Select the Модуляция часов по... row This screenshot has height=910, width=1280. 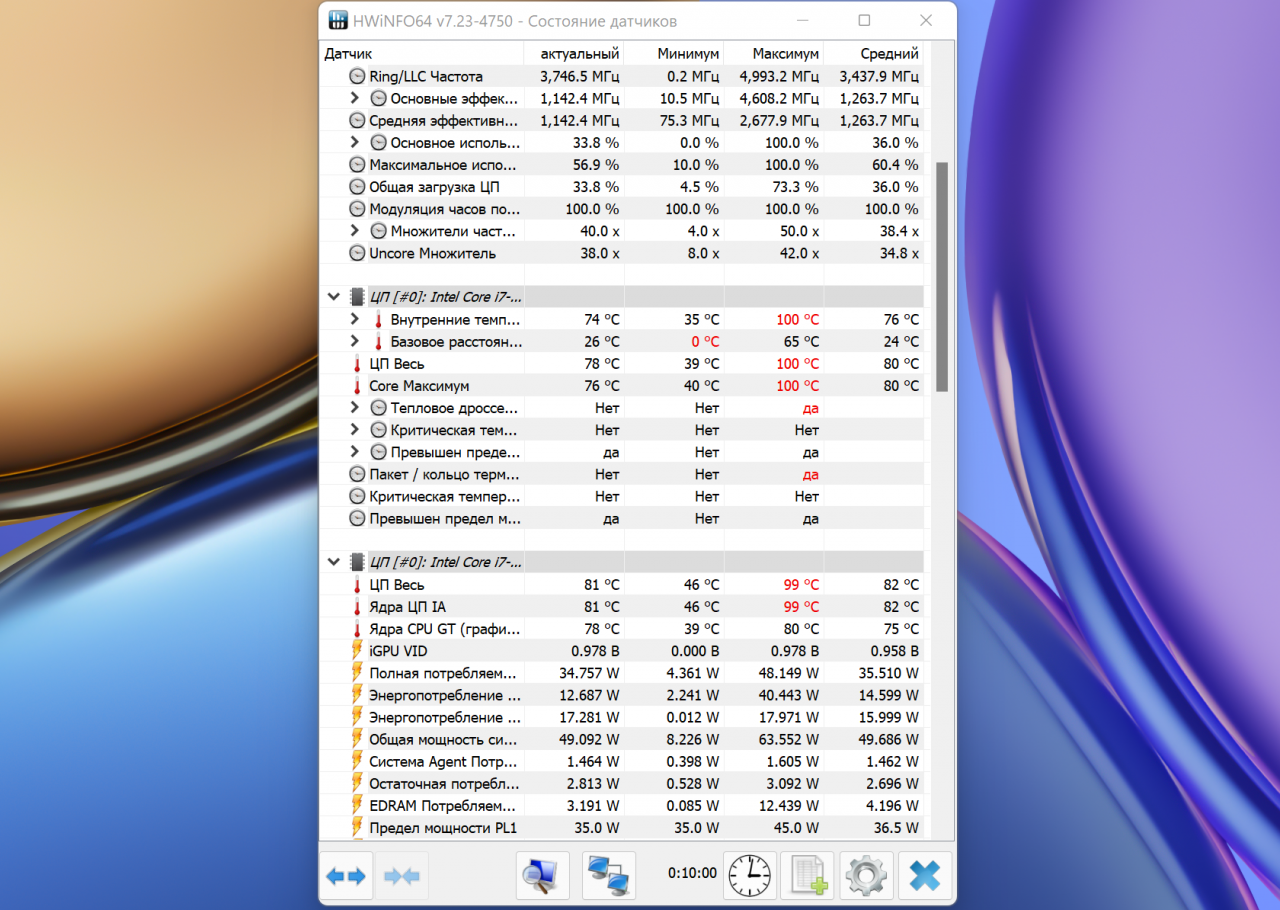pyautogui.click(x=622, y=209)
